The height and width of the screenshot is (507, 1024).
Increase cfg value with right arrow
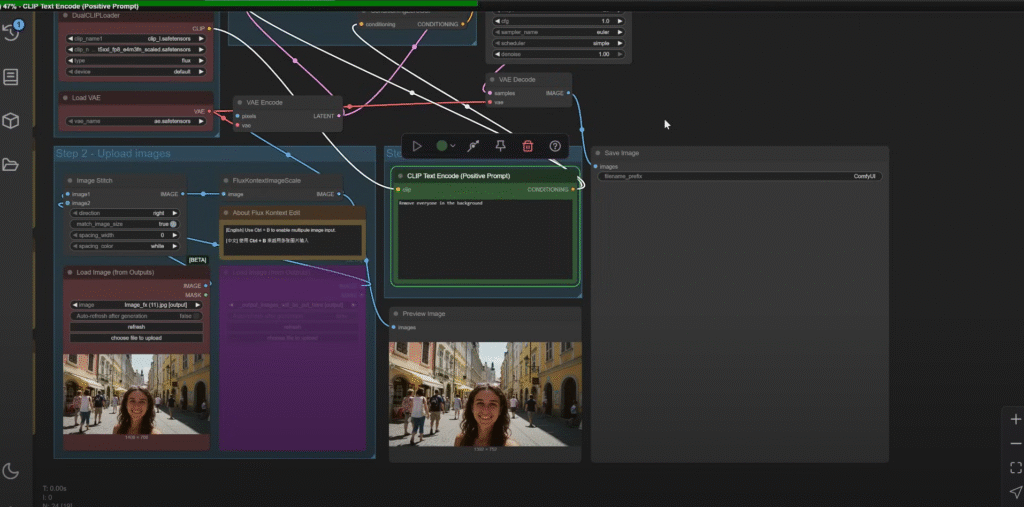[620, 21]
